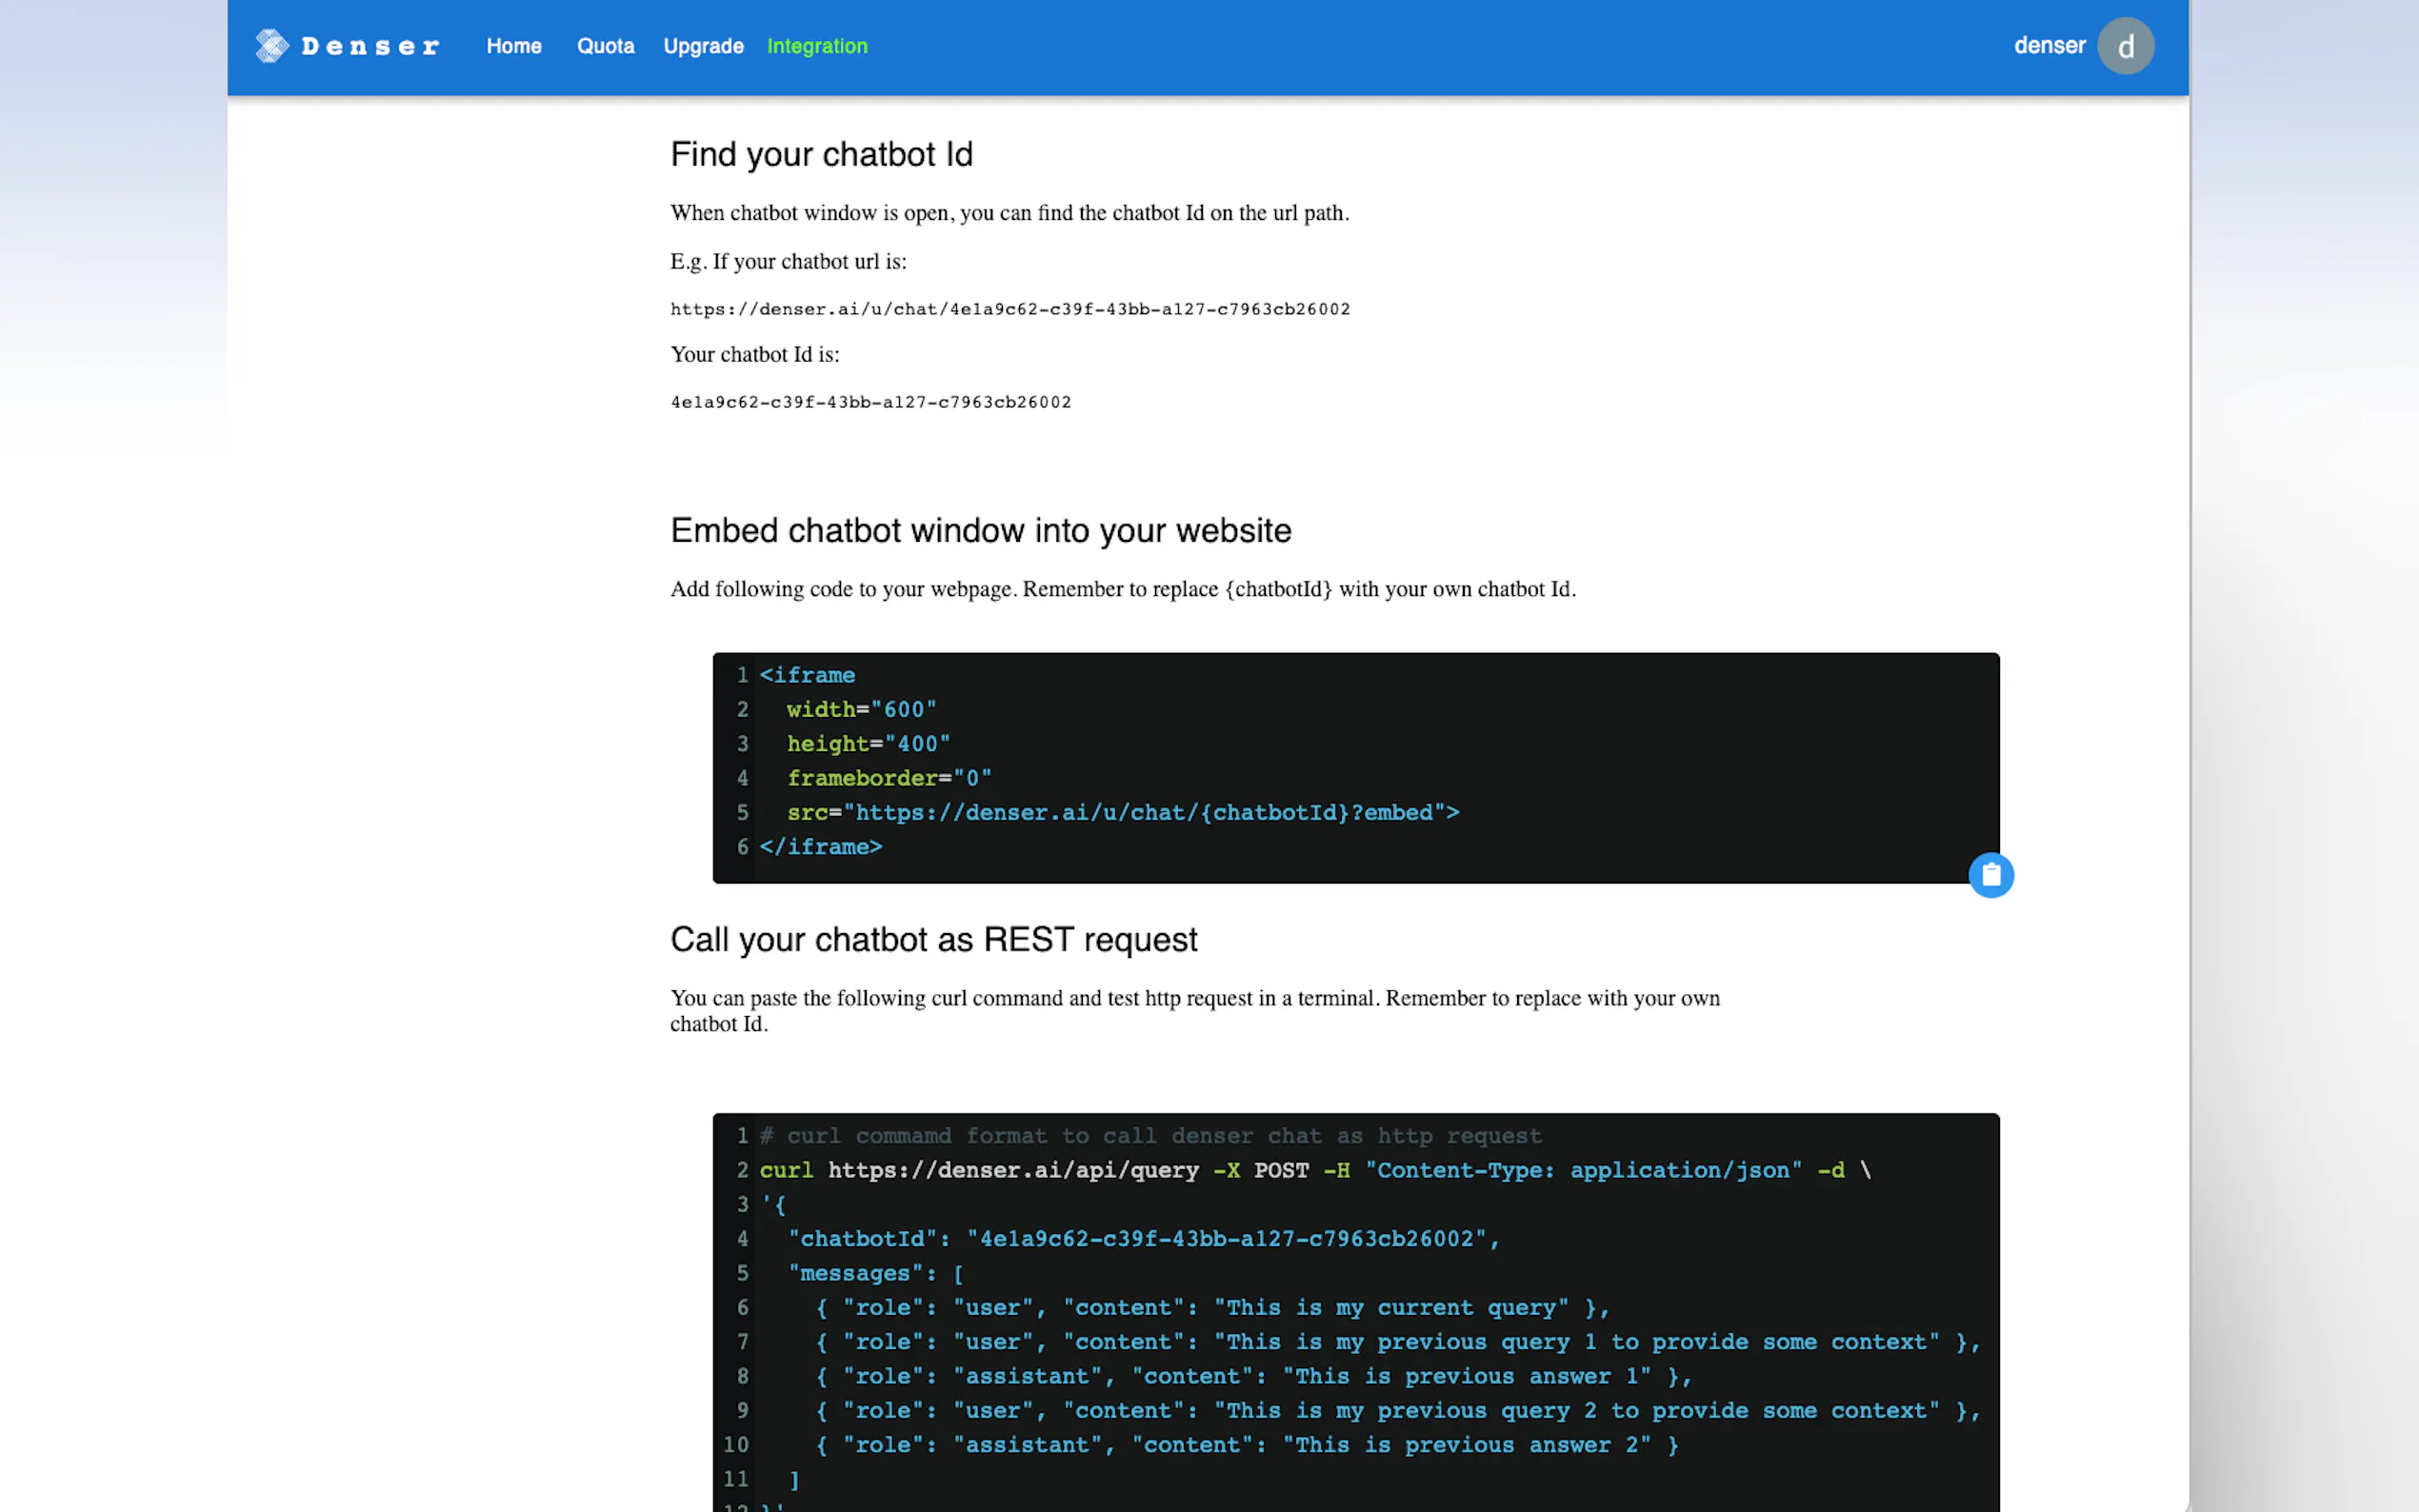Click the Denser brand name text
The image size is (2419, 1512).
[x=370, y=47]
